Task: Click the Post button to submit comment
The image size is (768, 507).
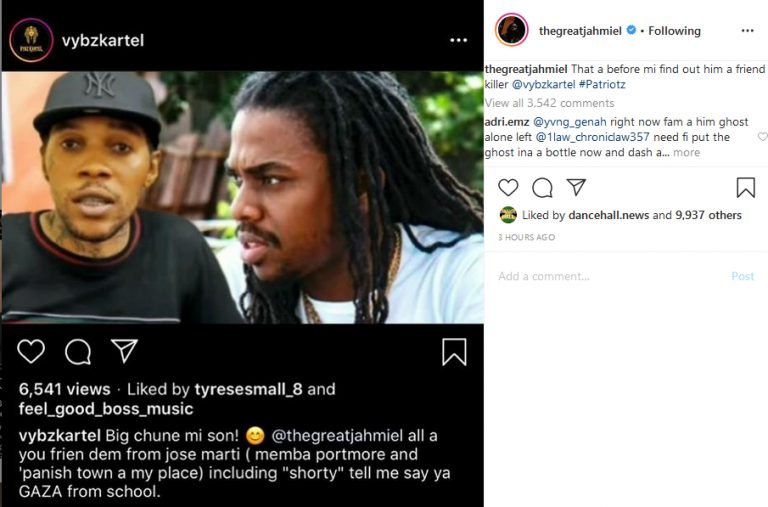Action: 742,276
